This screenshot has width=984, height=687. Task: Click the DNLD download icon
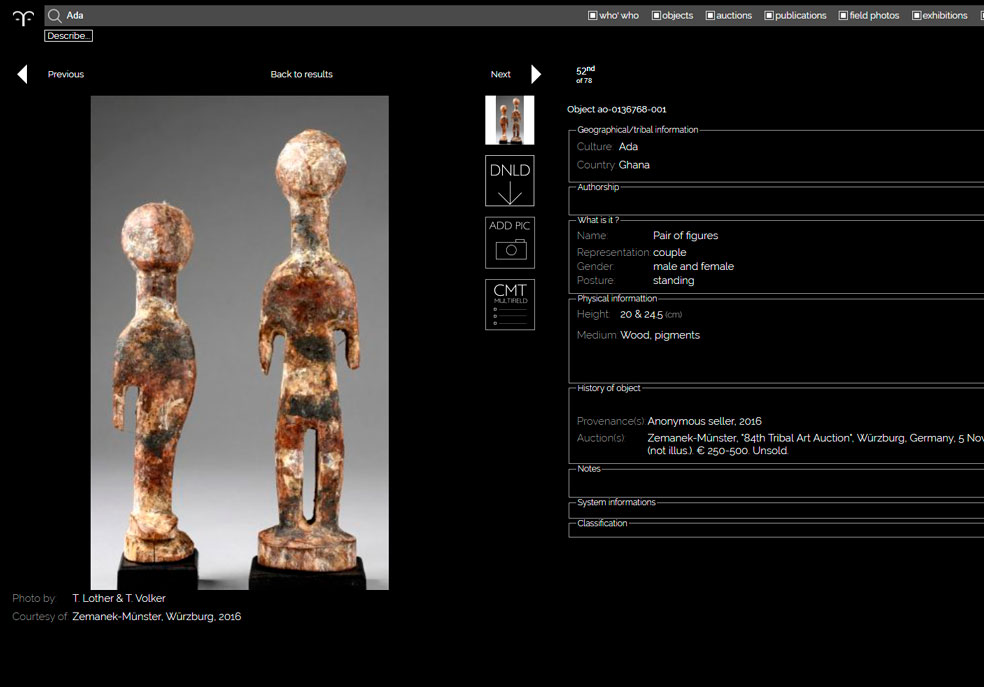(510, 181)
